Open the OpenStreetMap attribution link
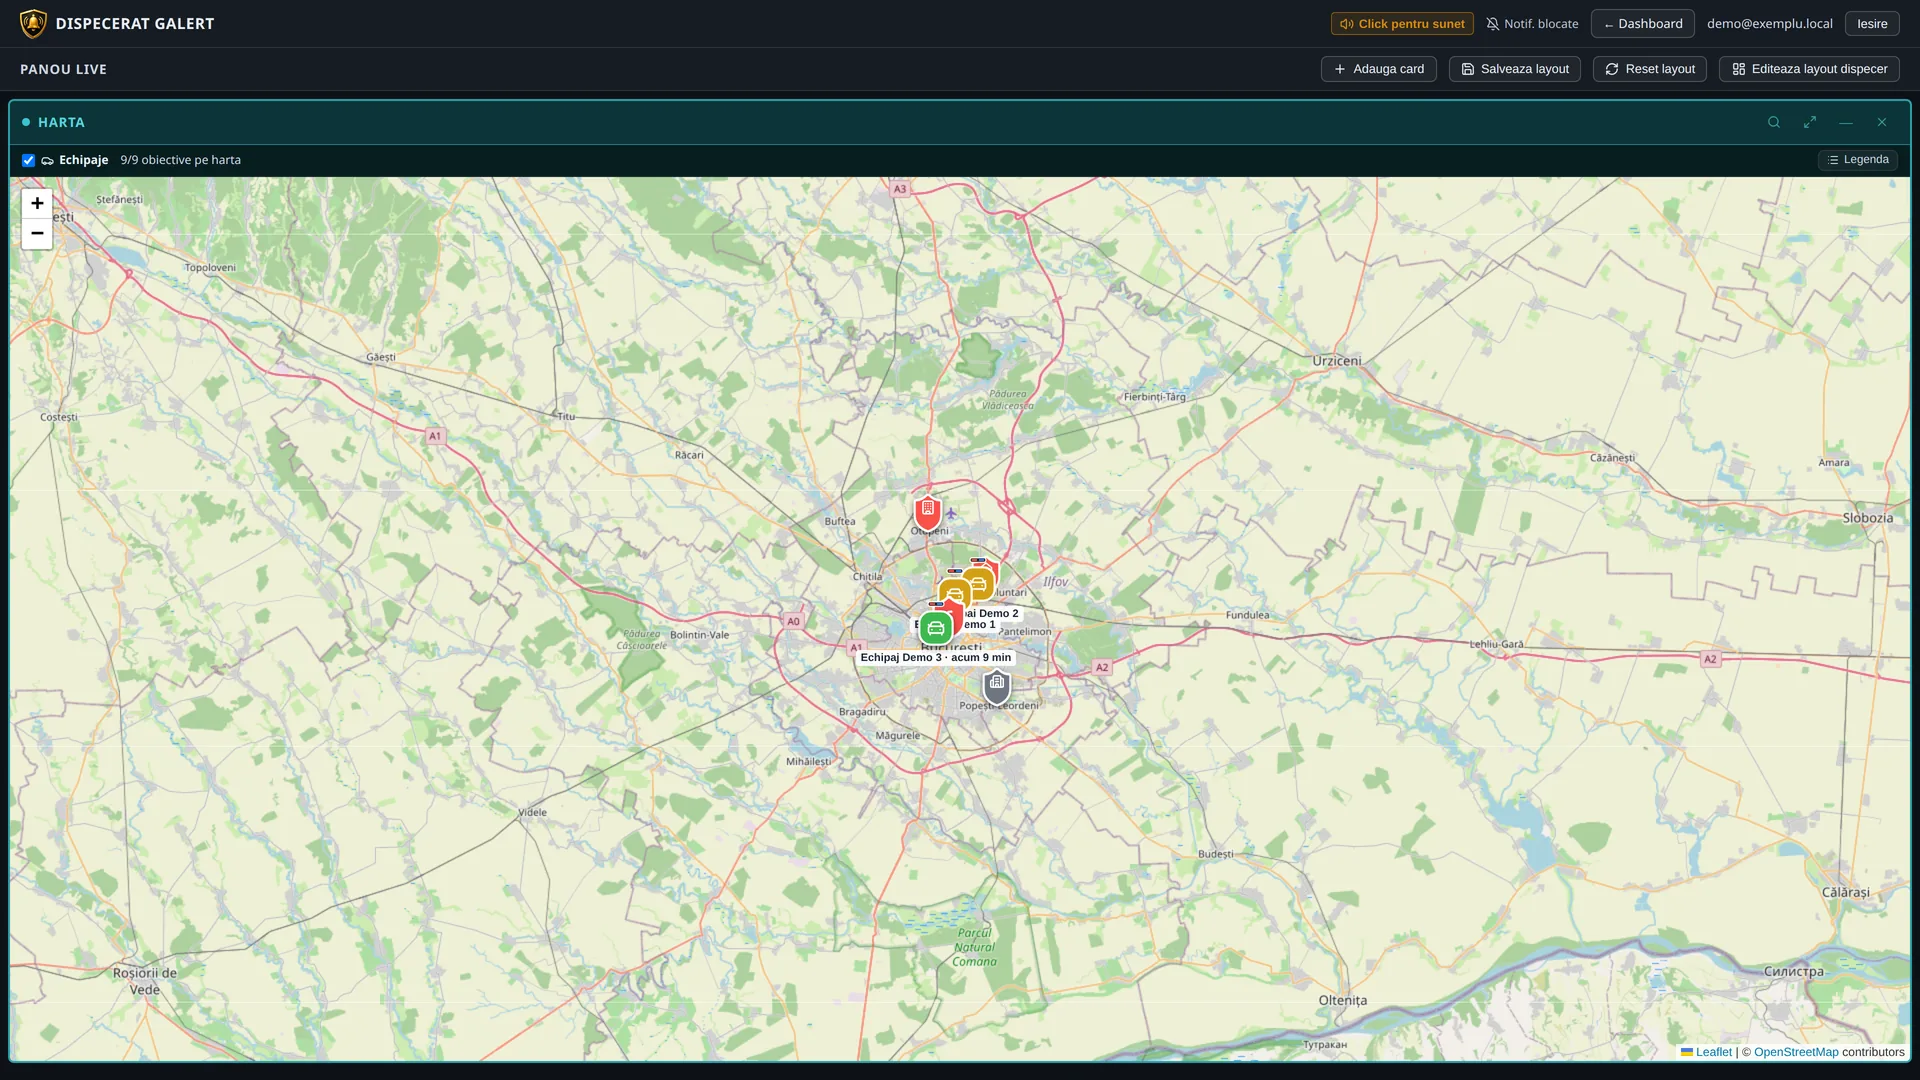Image resolution: width=1920 pixels, height=1080 pixels. pos(1796,1052)
